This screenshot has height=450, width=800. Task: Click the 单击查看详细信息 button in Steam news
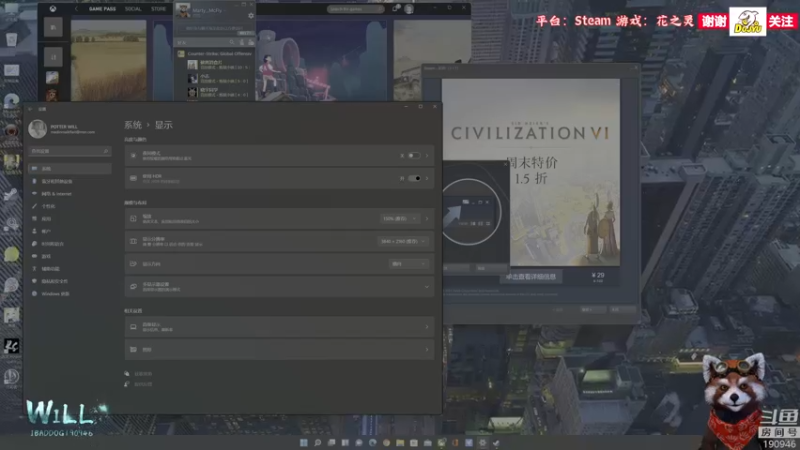point(531,277)
